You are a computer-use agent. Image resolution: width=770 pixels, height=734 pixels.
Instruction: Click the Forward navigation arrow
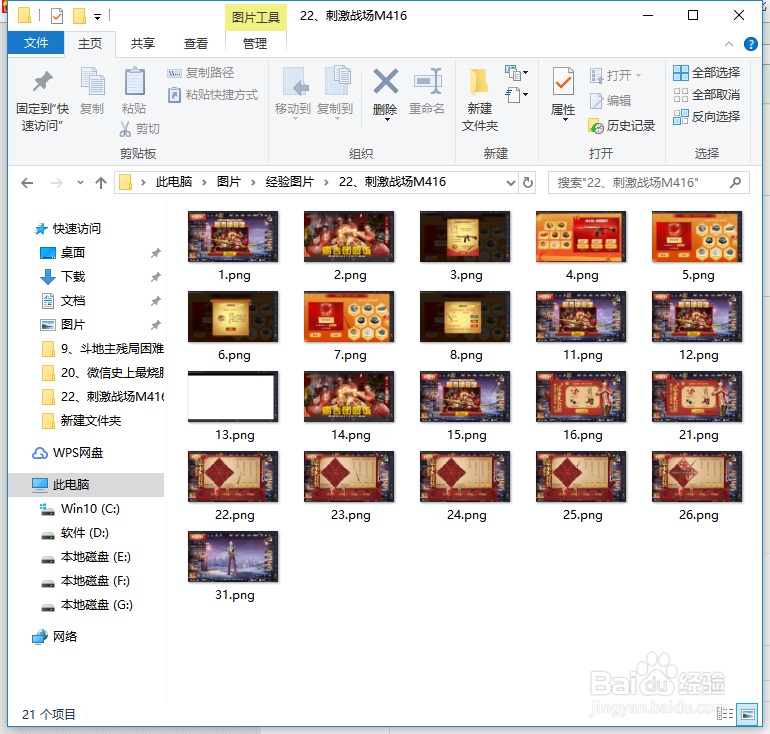click(x=57, y=183)
